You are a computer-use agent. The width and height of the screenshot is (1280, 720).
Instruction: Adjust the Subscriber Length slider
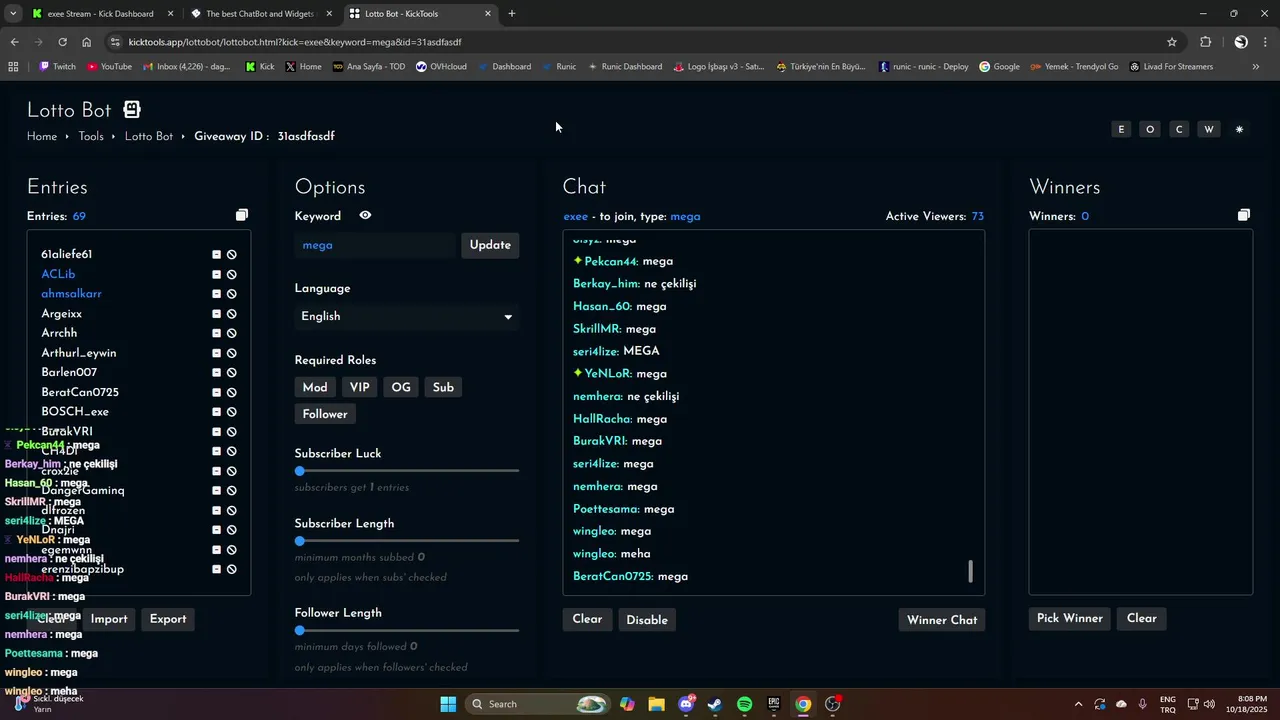(407, 541)
